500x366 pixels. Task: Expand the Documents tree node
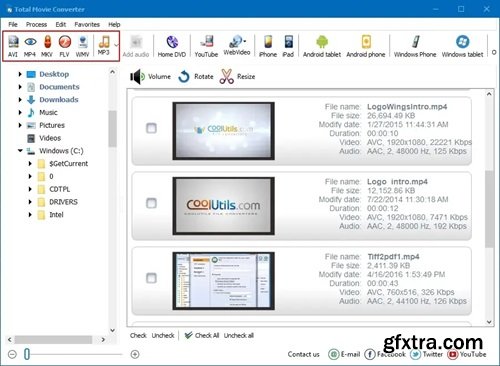point(20,87)
